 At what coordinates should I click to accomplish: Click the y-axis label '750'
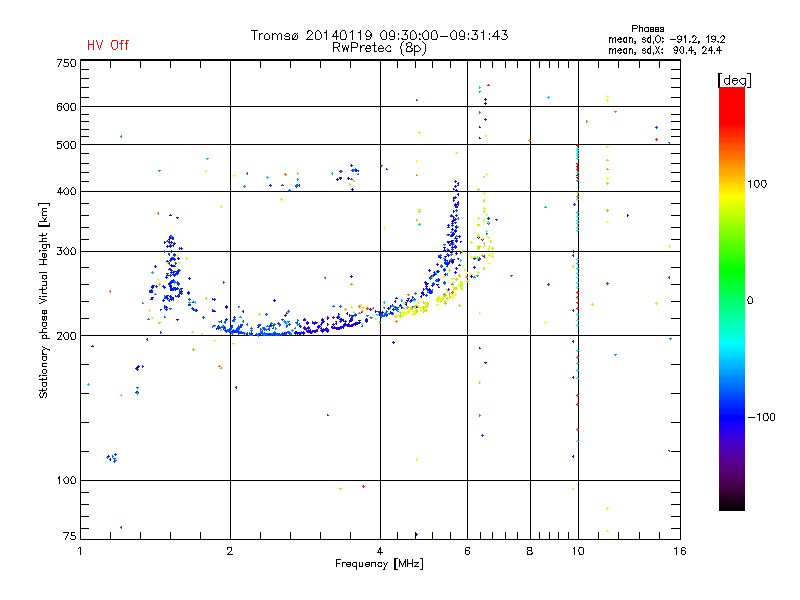click(x=66, y=63)
